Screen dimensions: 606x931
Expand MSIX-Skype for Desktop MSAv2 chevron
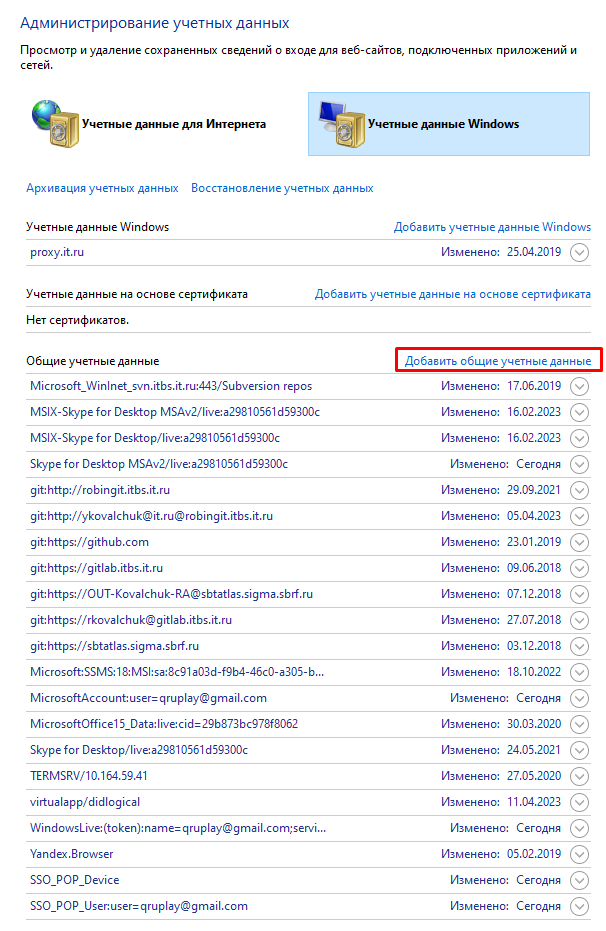point(579,413)
